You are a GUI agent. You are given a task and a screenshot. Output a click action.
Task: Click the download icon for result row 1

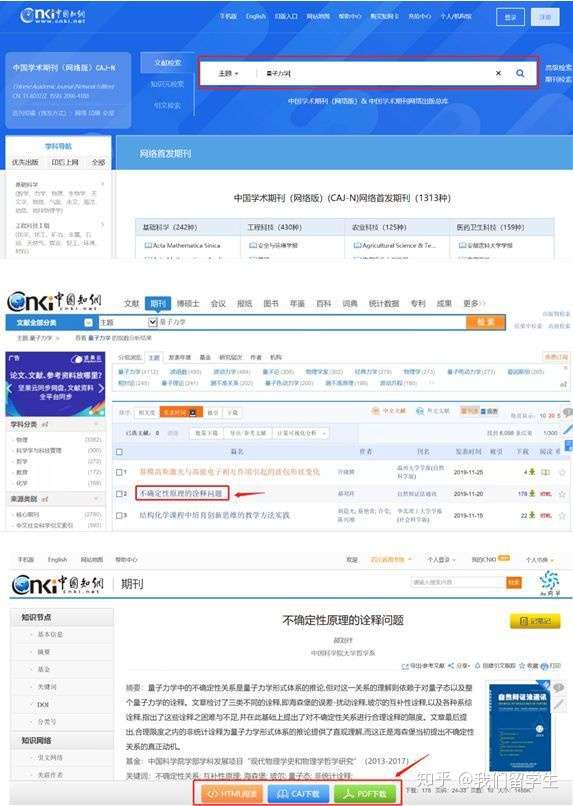[532, 472]
